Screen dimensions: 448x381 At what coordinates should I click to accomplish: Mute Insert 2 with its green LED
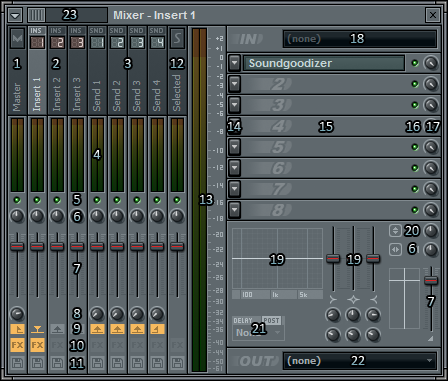coord(57,200)
